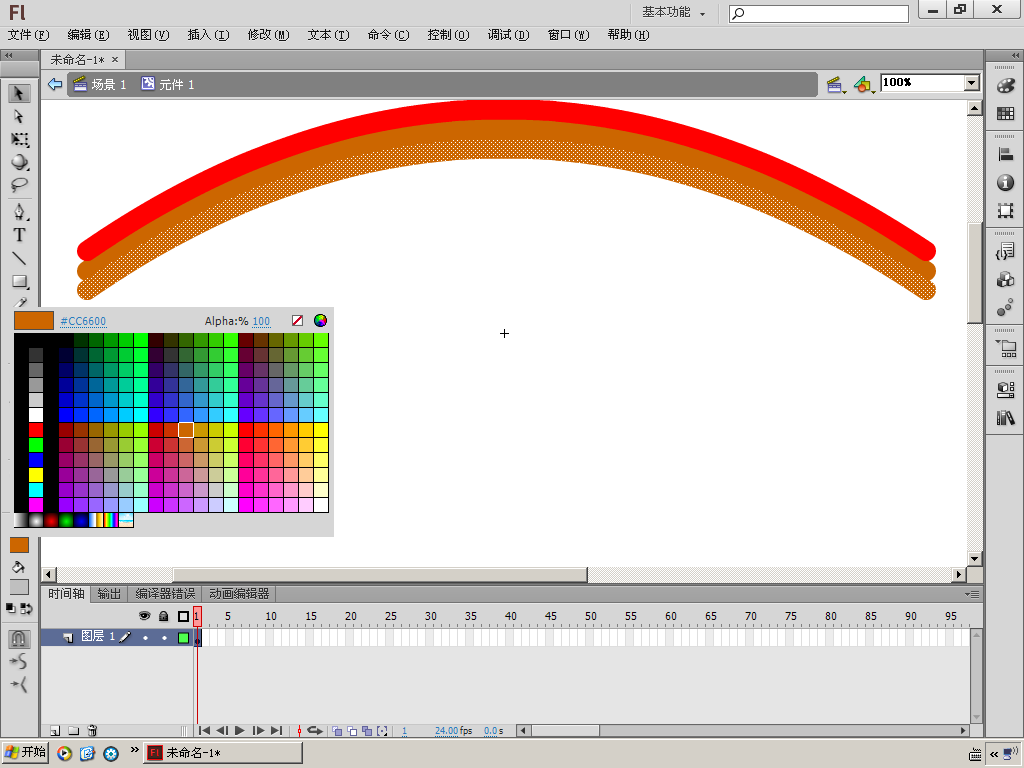Toggle lock dot of 图层 1

[164, 637]
